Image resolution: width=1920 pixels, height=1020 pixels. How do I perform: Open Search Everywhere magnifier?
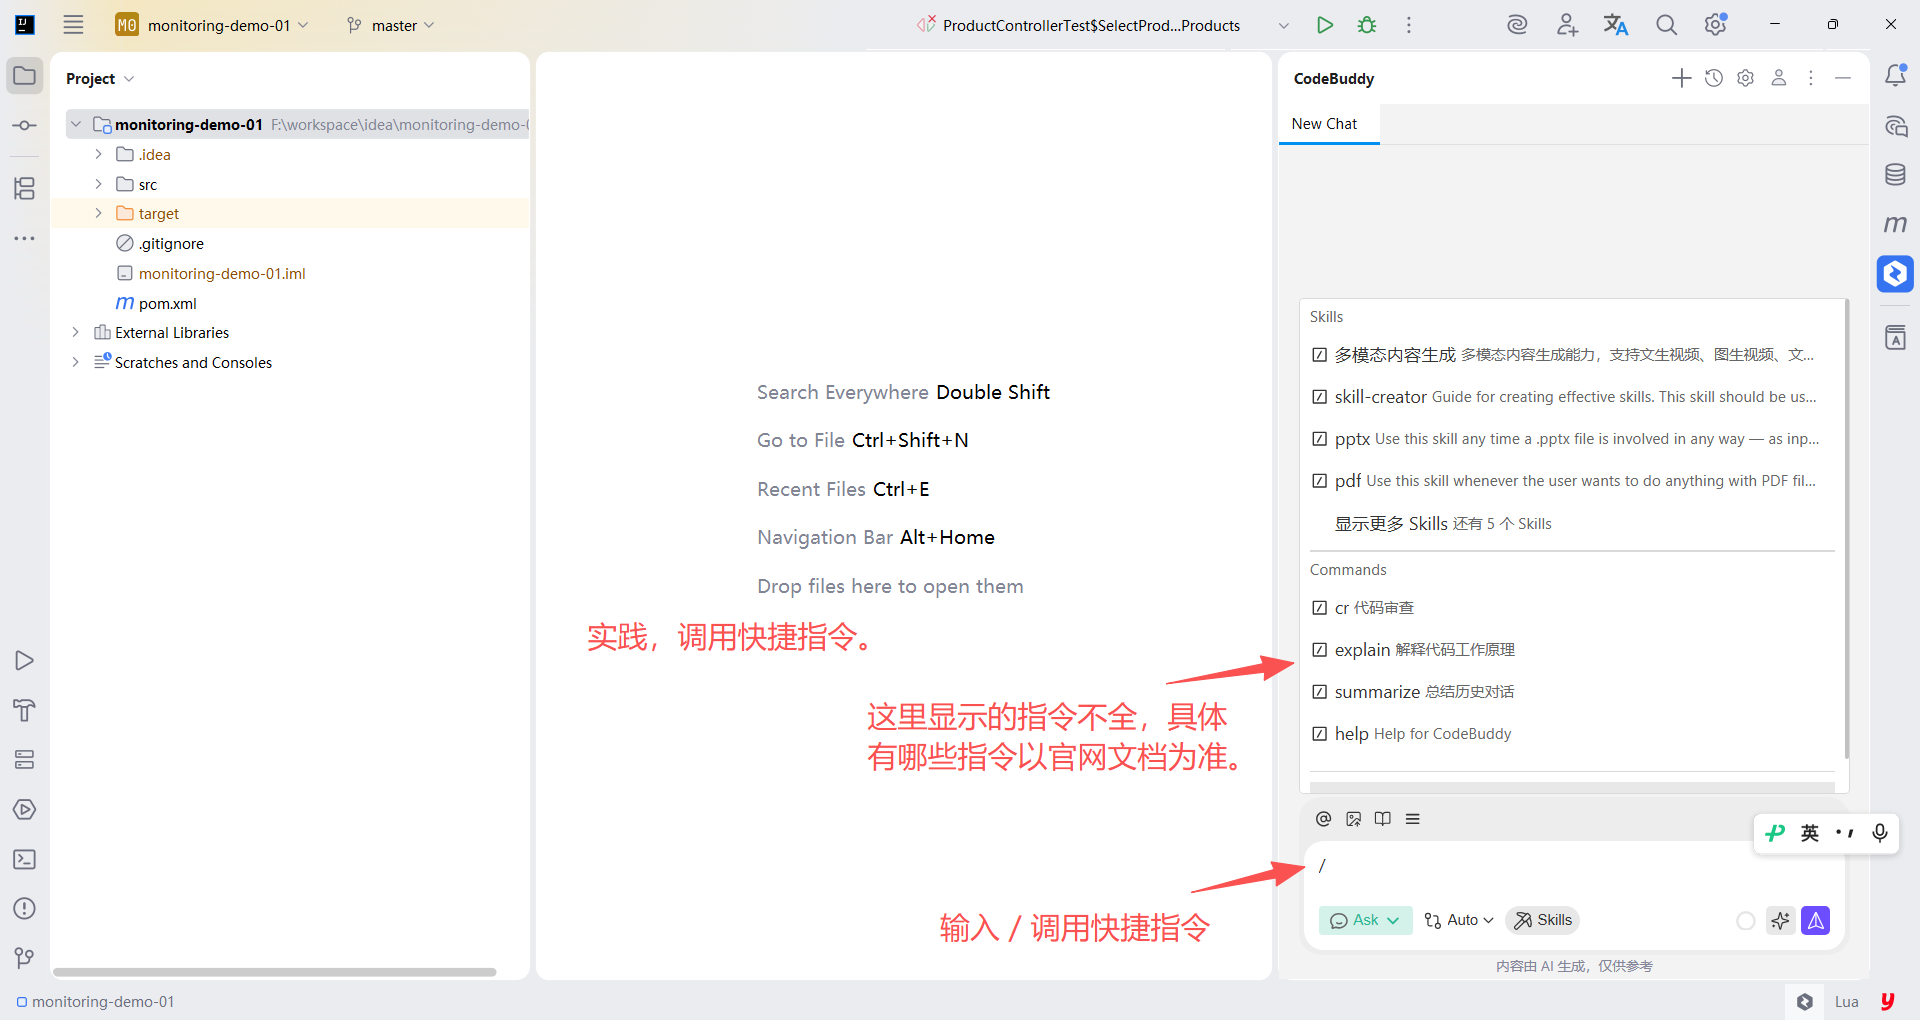click(x=1666, y=25)
